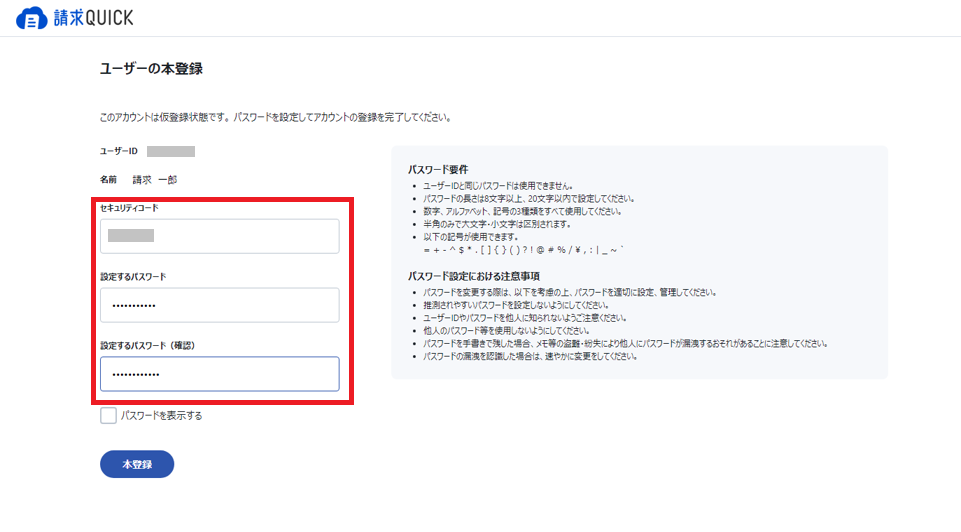
Task: Focus the 設定するパスワード input field
Action: click(x=219, y=305)
